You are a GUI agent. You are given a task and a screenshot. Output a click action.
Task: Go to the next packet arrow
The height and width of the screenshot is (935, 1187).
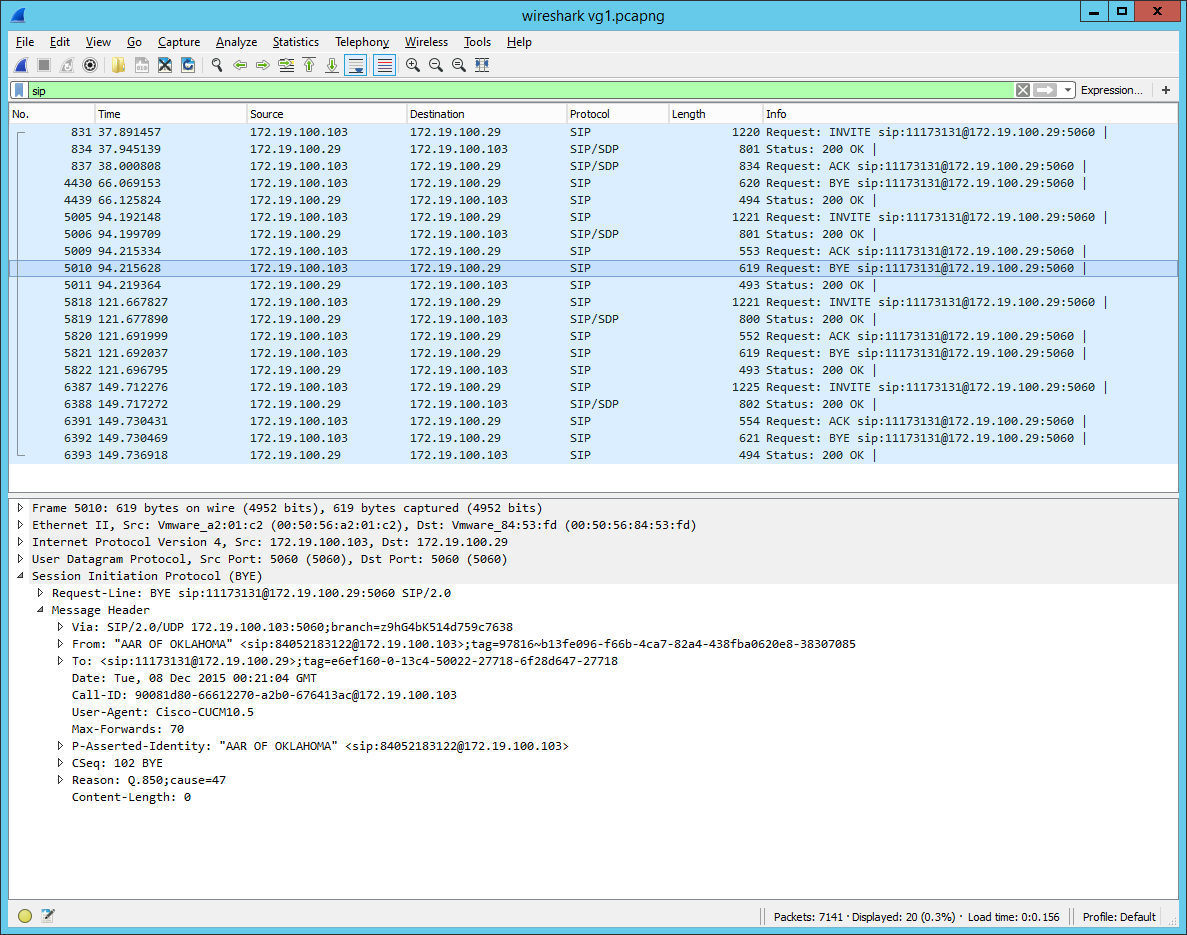(x=263, y=65)
